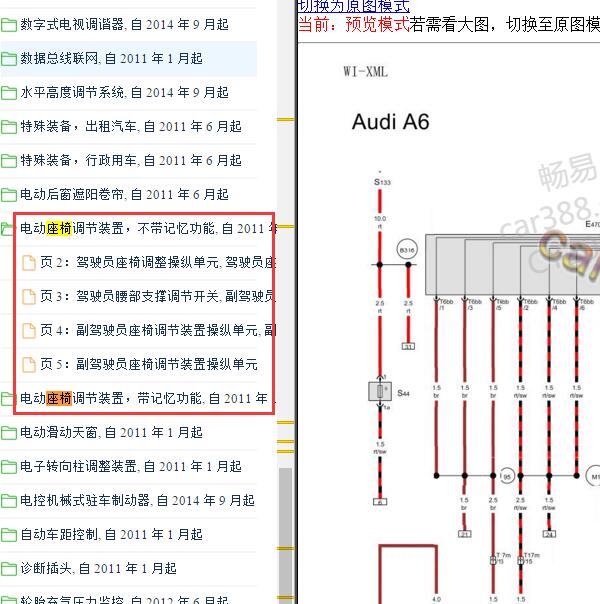Open 页 4：副驾驶员座椅调节装置操纵单元, 副
The image size is (600, 604).
[158, 330]
